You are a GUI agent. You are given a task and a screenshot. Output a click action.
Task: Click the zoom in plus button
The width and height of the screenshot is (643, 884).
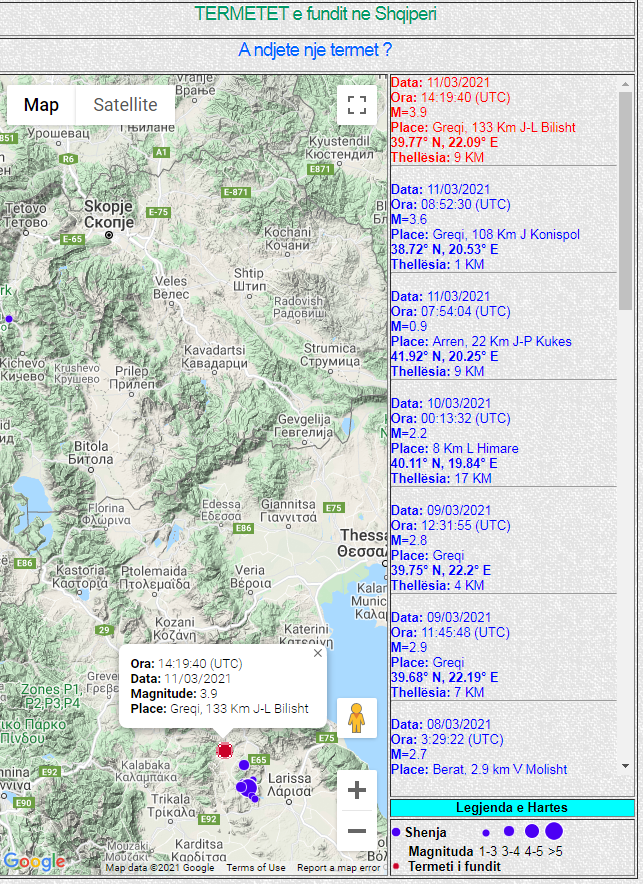(357, 791)
